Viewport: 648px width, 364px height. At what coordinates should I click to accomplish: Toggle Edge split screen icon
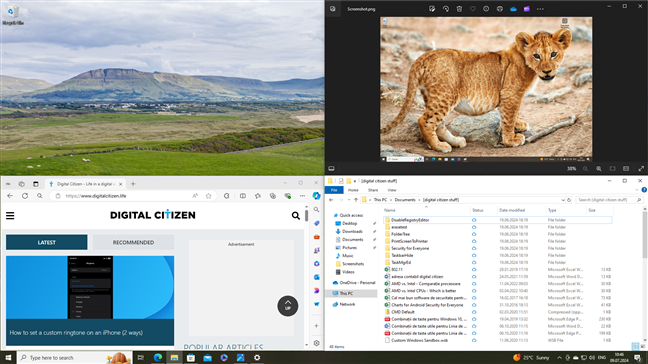click(243, 196)
